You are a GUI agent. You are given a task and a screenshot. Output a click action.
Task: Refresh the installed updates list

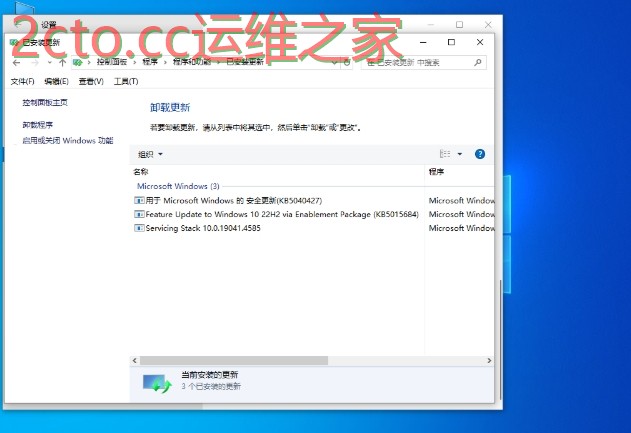(346, 63)
